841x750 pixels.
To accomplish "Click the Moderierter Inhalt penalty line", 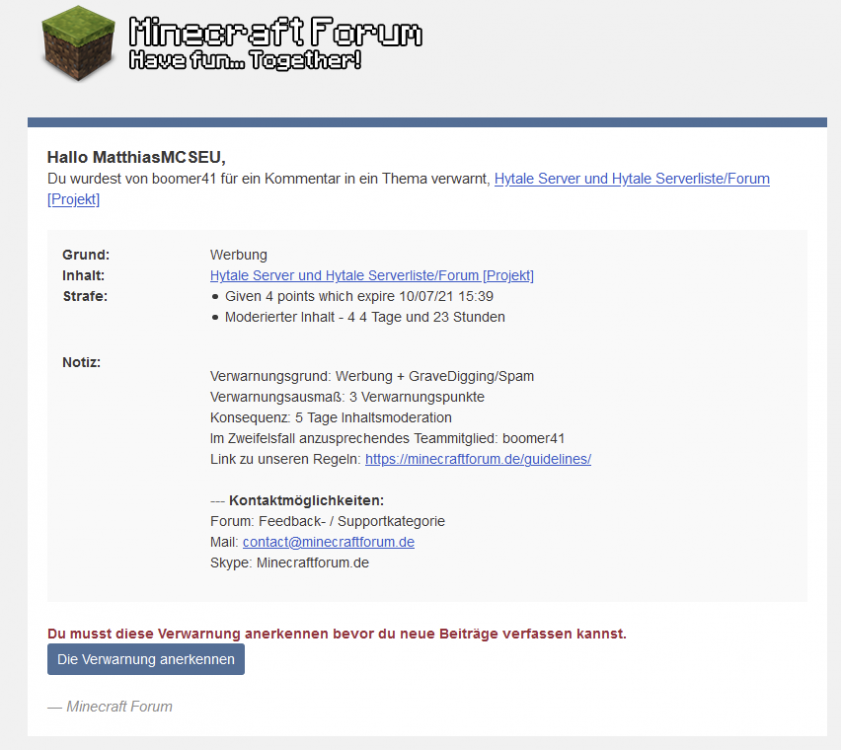I will 365,317.
